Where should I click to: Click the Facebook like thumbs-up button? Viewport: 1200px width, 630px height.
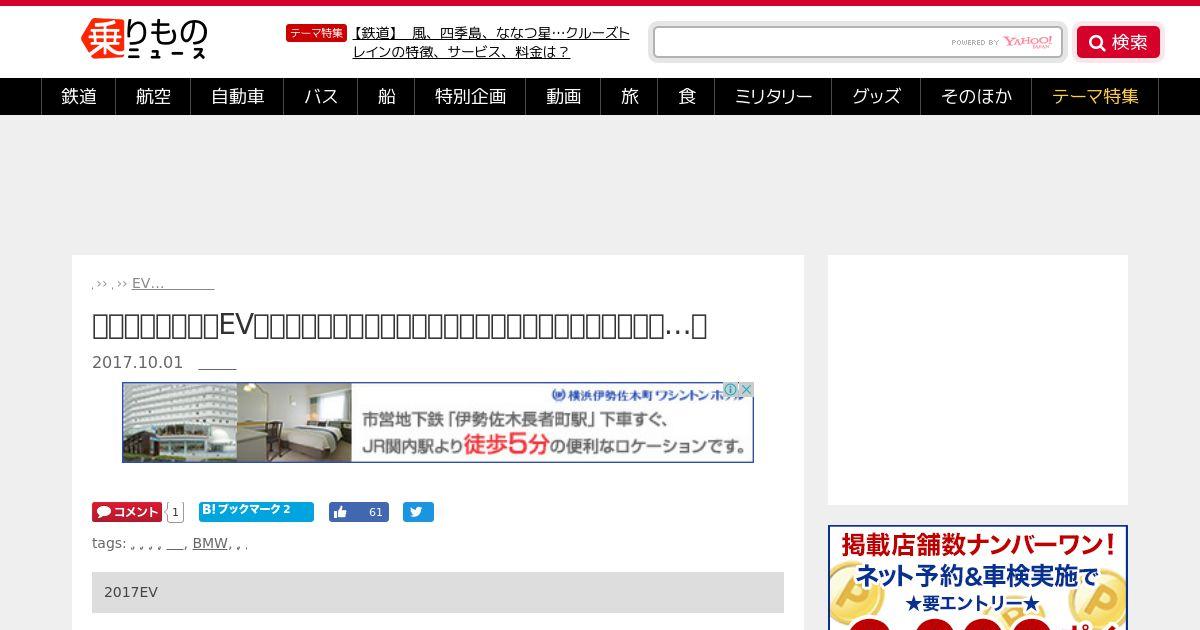pos(359,512)
